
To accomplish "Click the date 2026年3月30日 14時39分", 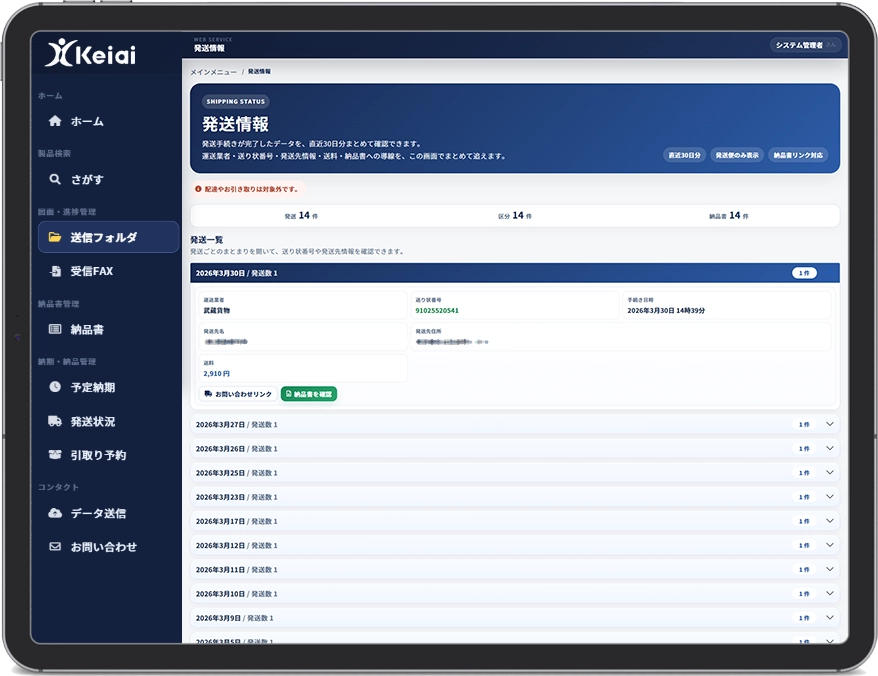I will click(x=666, y=310).
